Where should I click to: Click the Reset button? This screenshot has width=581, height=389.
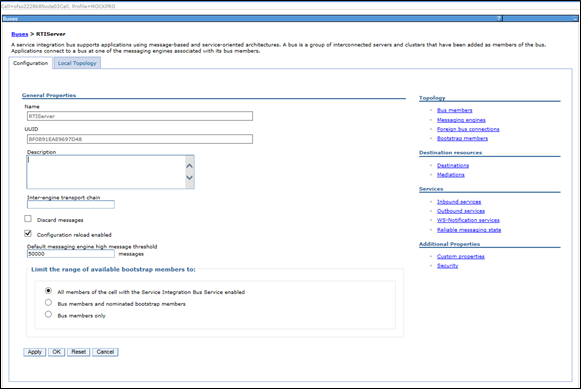point(79,352)
